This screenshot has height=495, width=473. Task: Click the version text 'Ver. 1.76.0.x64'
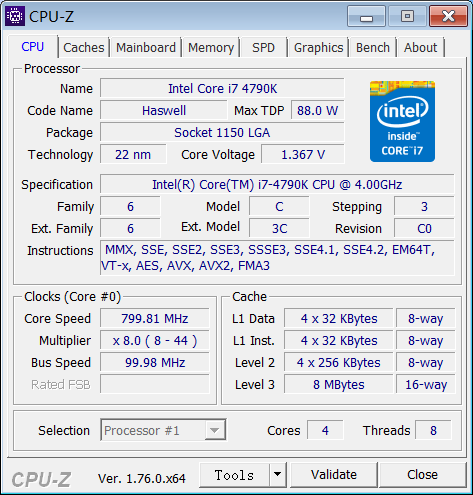point(142,479)
